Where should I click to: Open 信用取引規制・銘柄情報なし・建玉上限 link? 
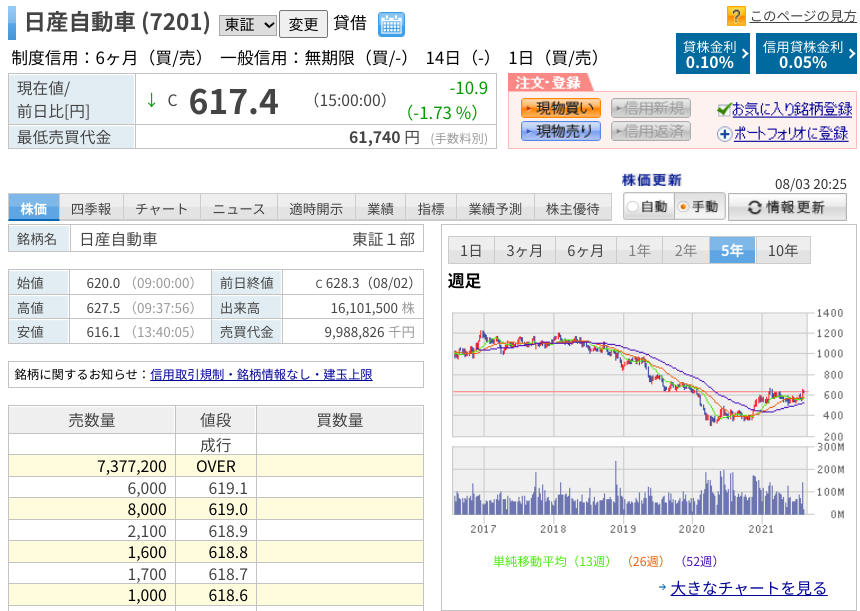pos(262,375)
